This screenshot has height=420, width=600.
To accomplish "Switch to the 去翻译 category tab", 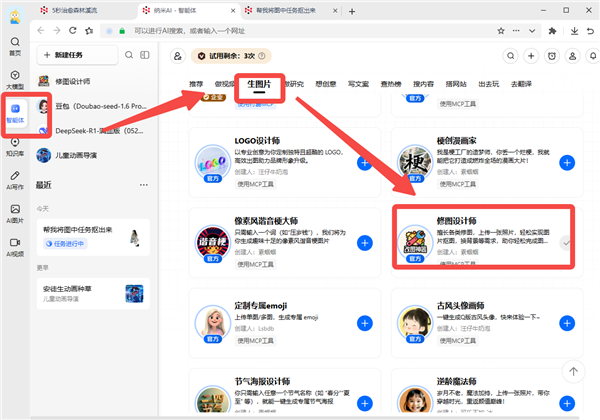I will pyautogui.click(x=521, y=84).
